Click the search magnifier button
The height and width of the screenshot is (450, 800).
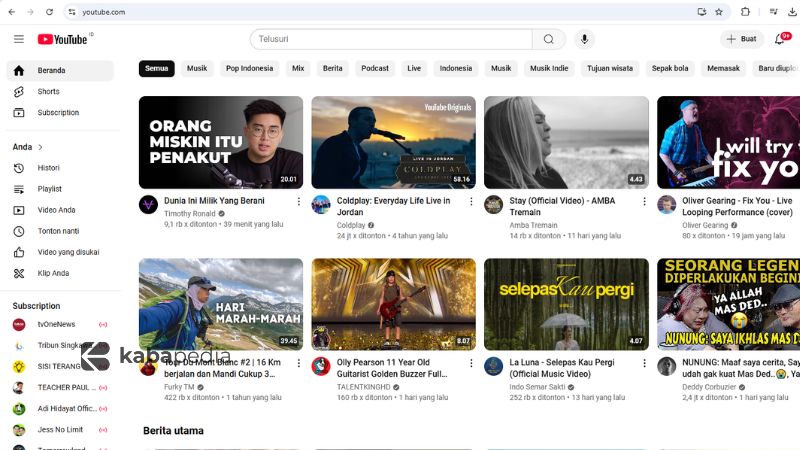[548, 39]
